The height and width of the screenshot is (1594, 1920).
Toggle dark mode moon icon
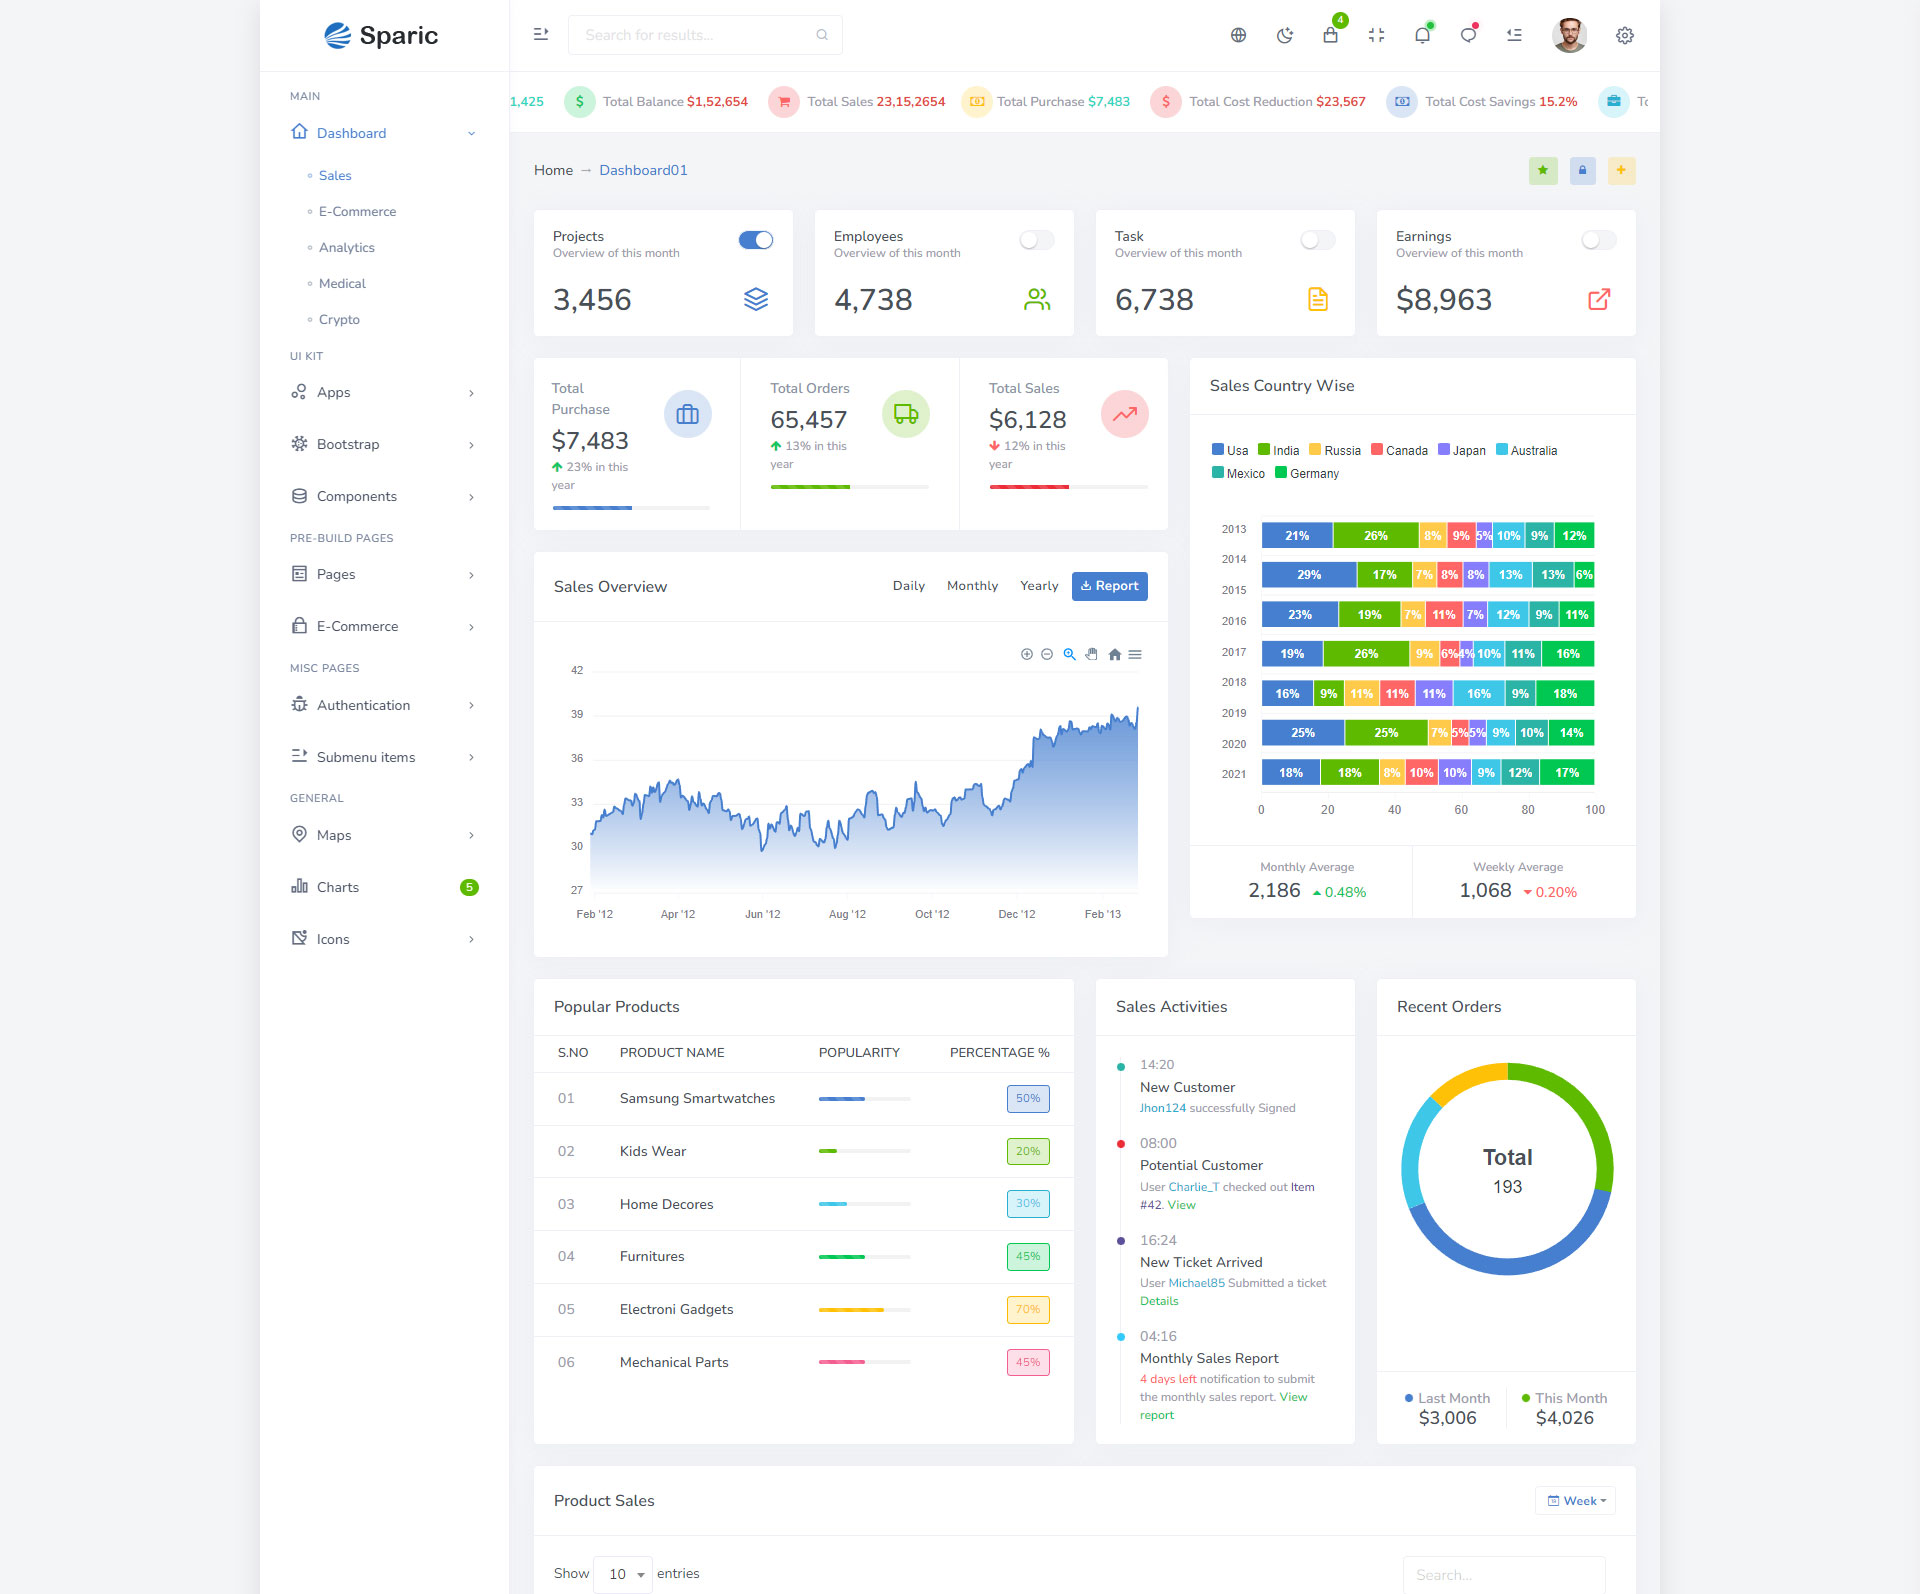point(1285,35)
